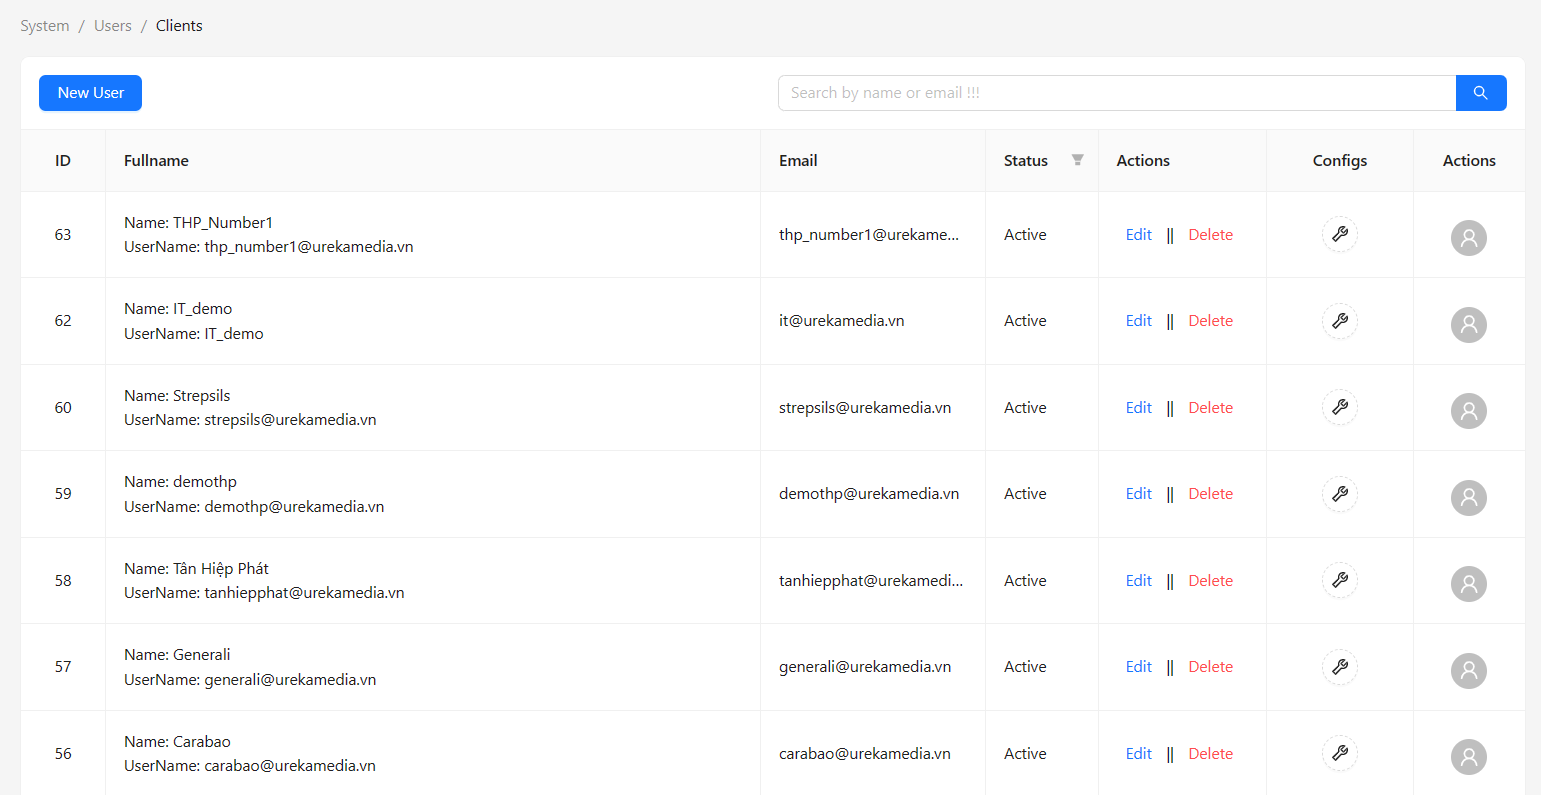This screenshot has width=1541, height=795.
Task: Open configs wrench for Carabao
Action: (x=1340, y=754)
